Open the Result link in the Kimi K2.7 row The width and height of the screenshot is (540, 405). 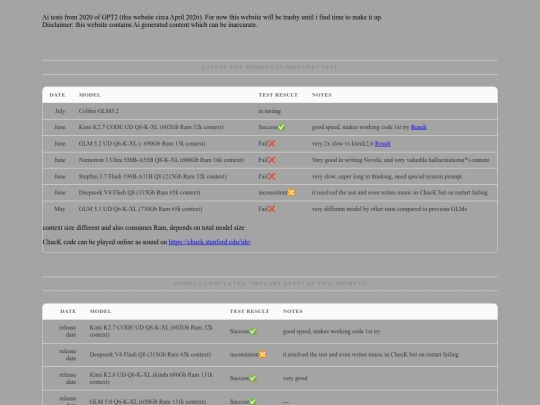point(418,127)
